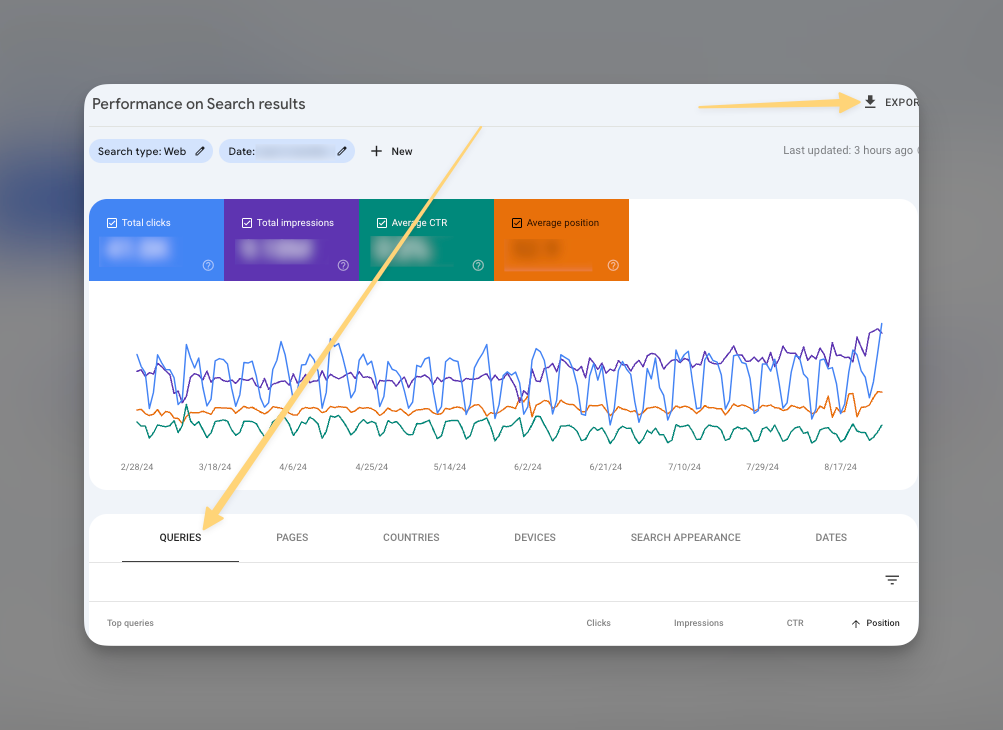Select the Dates tab
The width and height of the screenshot is (1003, 730).
coord(831,537)
